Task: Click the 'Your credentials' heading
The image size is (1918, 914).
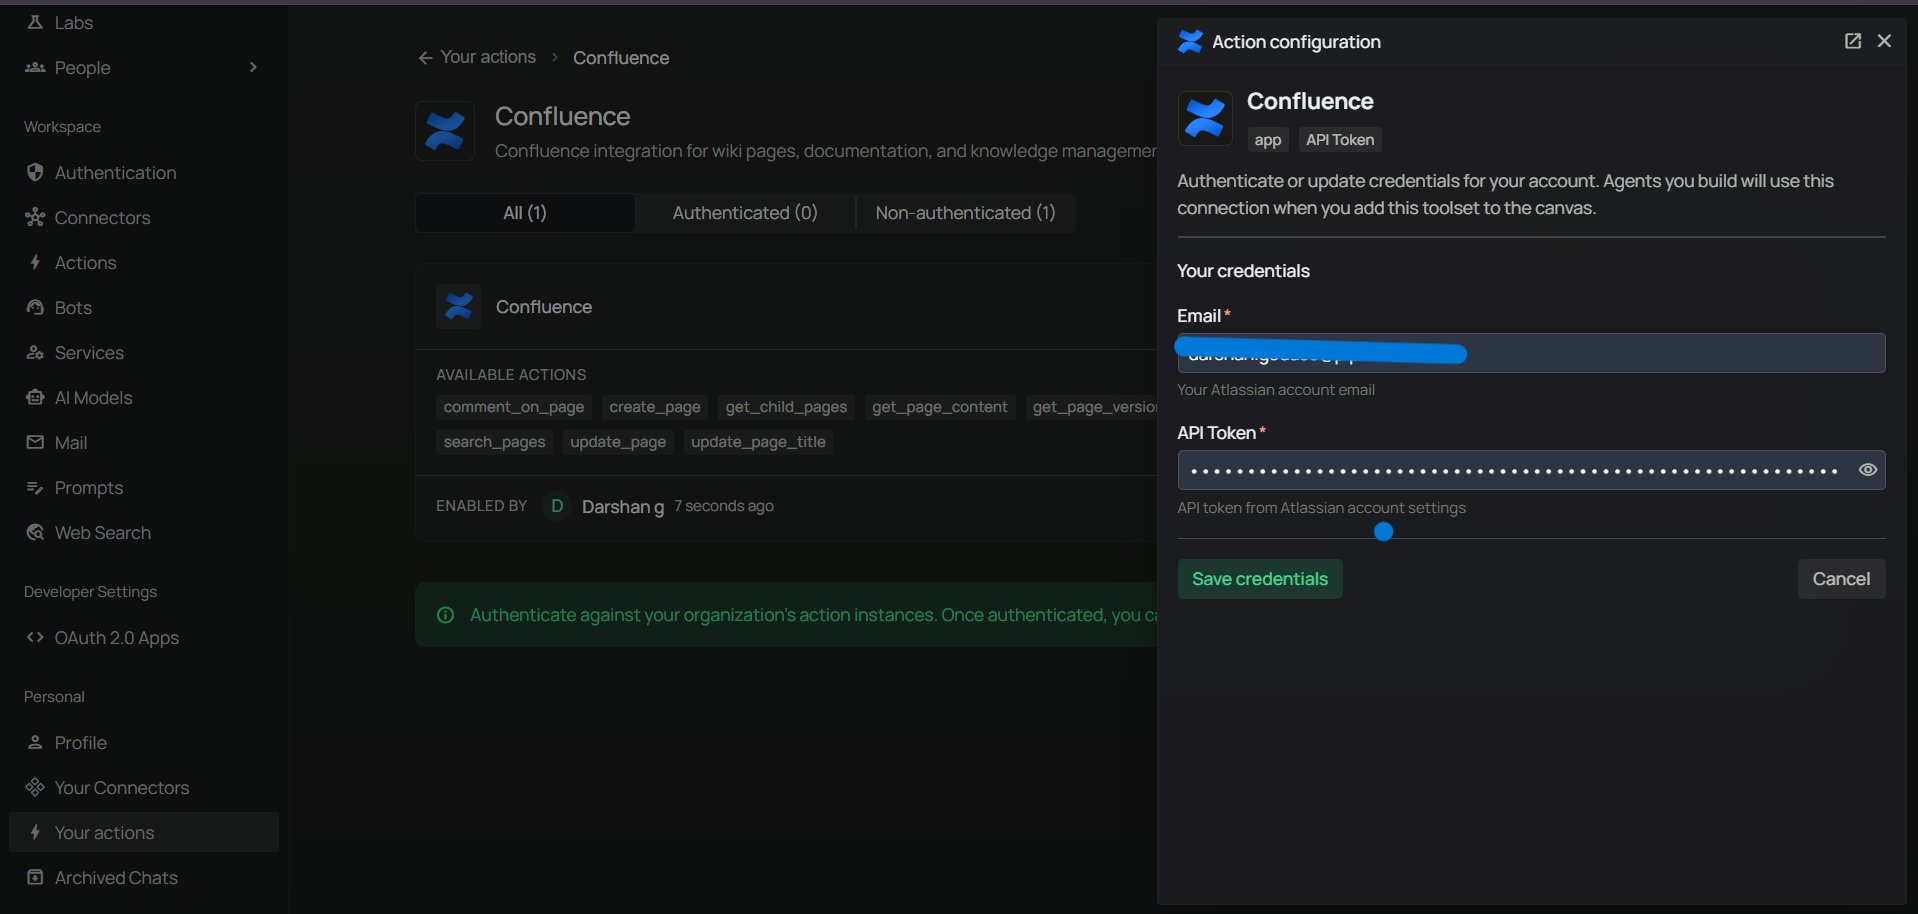Action: coord(1243,271)
